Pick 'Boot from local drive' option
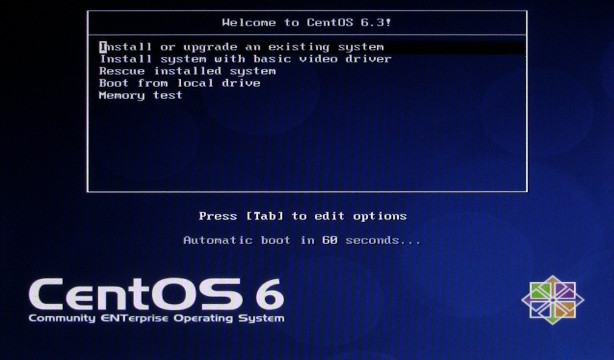Screen dimensions: 614x360 (x=179, y=84)
